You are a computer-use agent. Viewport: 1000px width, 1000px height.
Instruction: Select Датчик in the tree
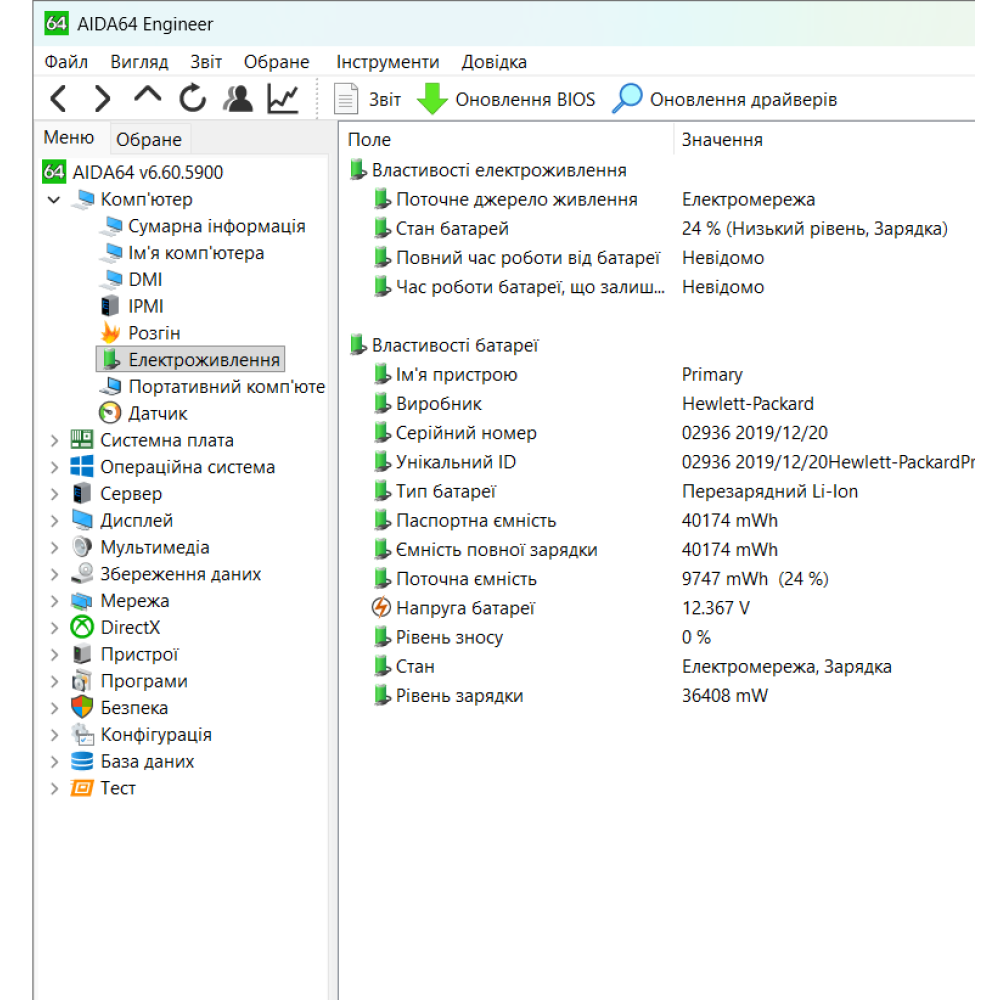click(x=157, y=413)
